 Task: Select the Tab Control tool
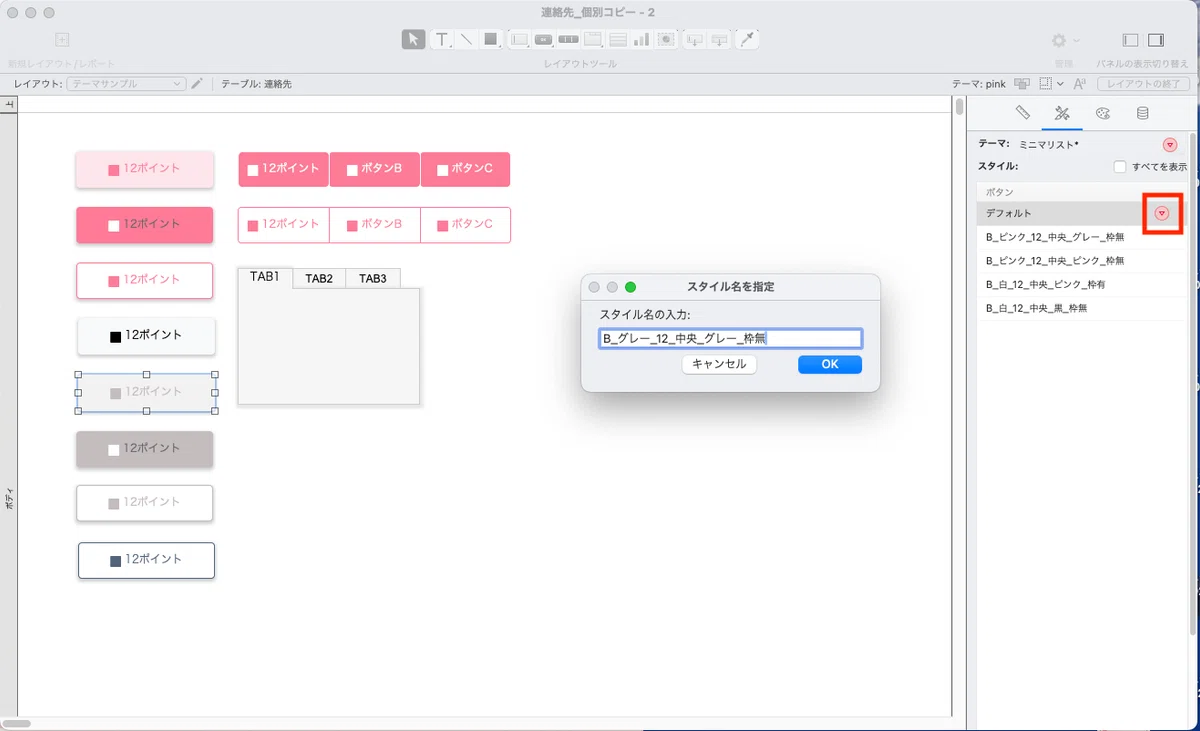(593, 40)
